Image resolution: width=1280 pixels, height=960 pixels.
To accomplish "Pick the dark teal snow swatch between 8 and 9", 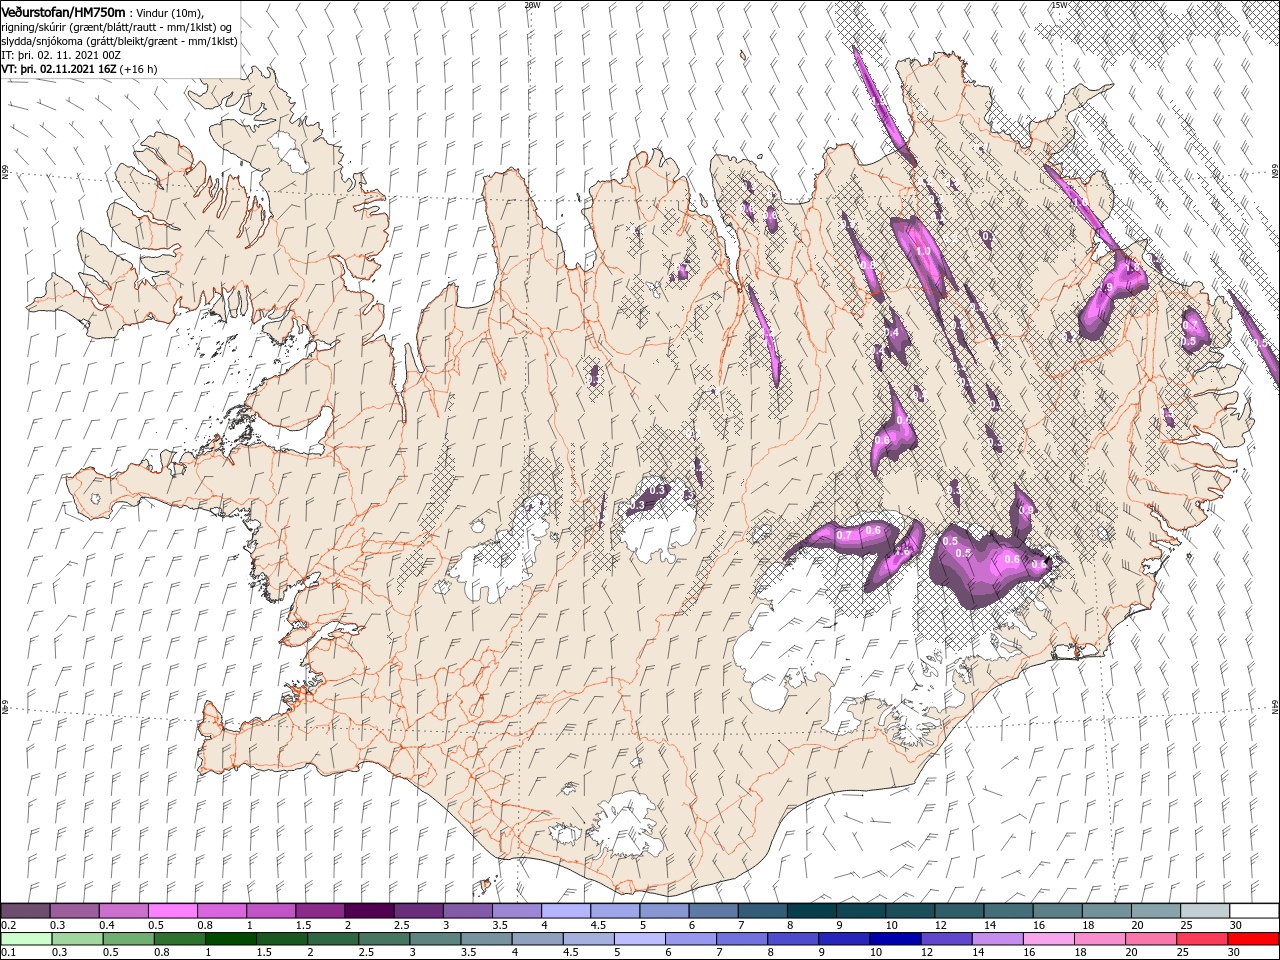I will pyautogui.click(x=812, y=910).
